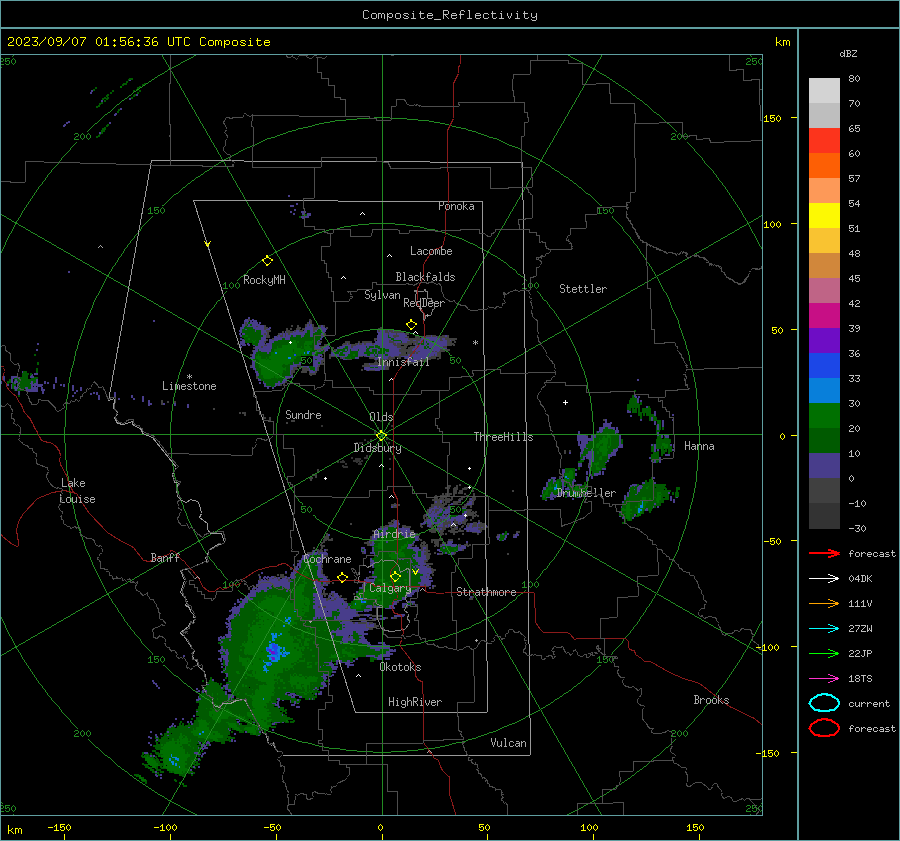Click the ThreeHills label

[x=503, y=437]
